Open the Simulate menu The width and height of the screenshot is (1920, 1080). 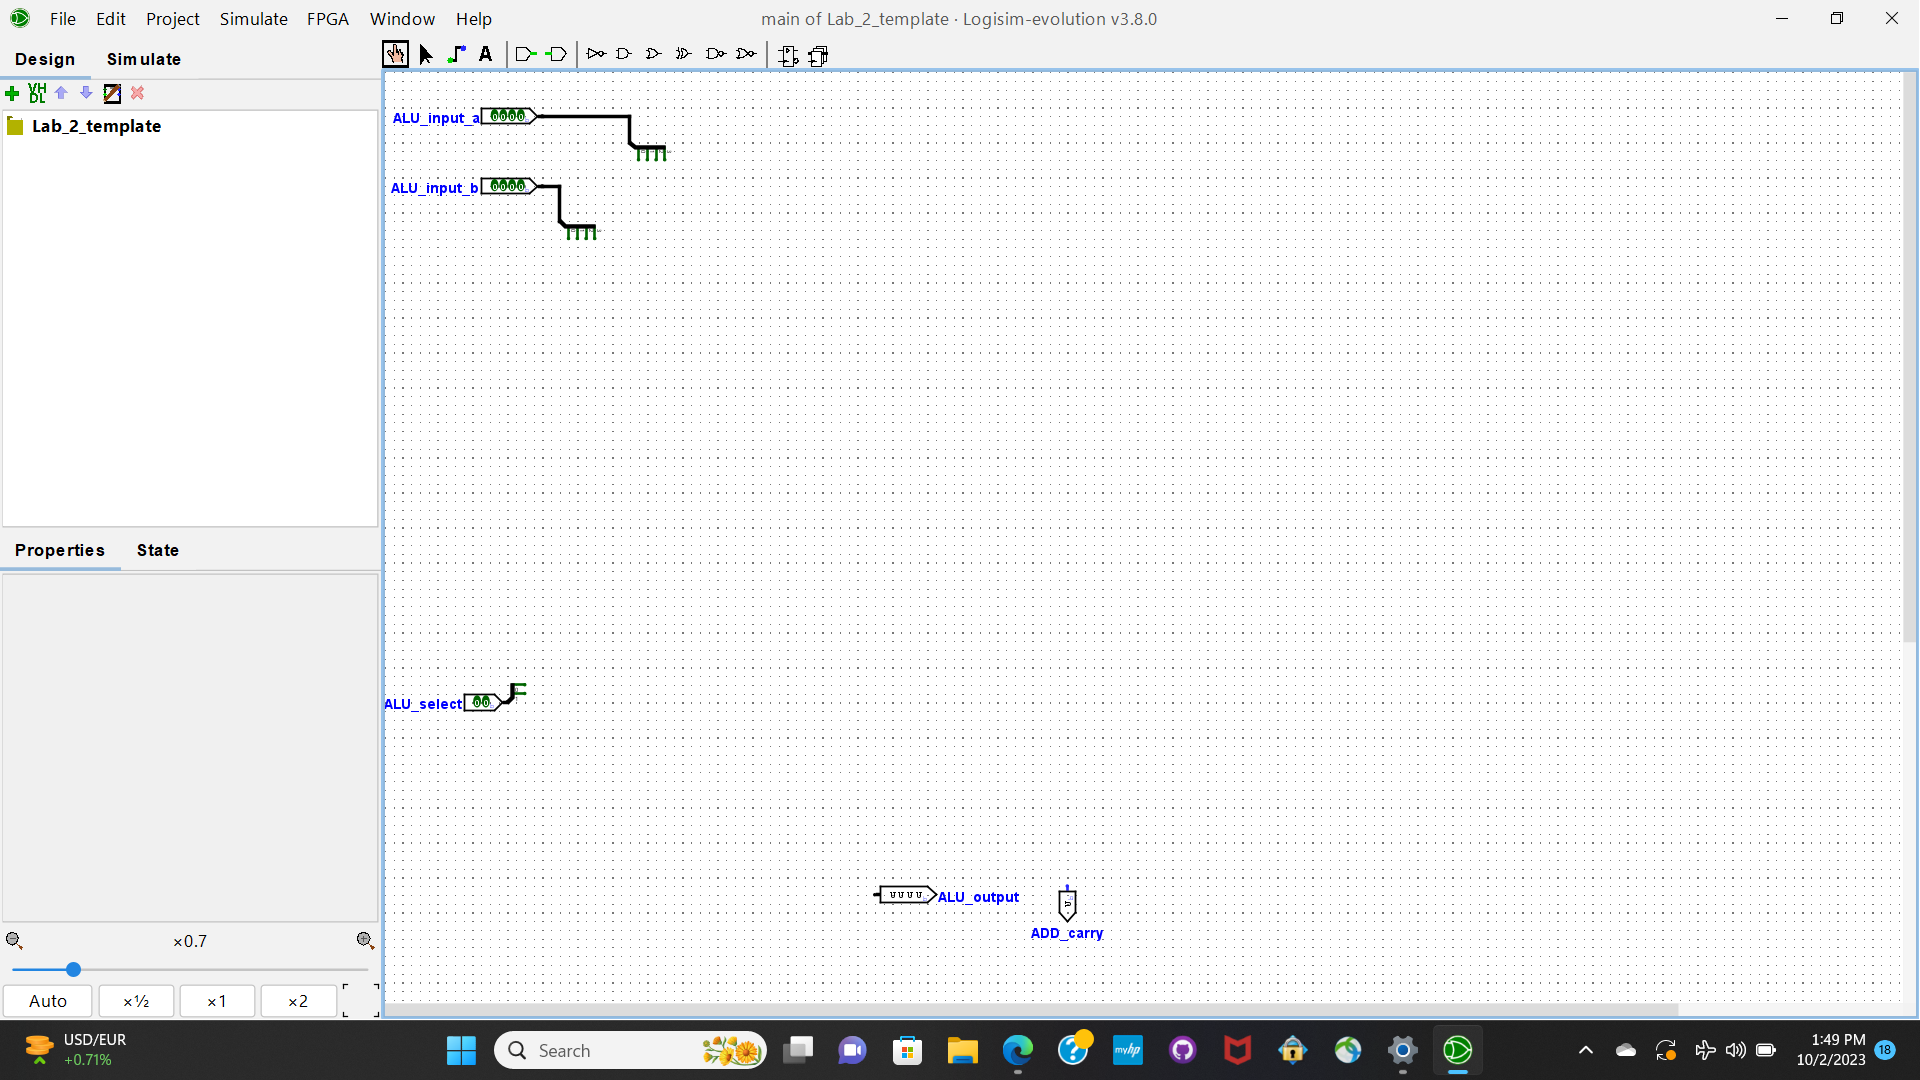click(253, 18)
